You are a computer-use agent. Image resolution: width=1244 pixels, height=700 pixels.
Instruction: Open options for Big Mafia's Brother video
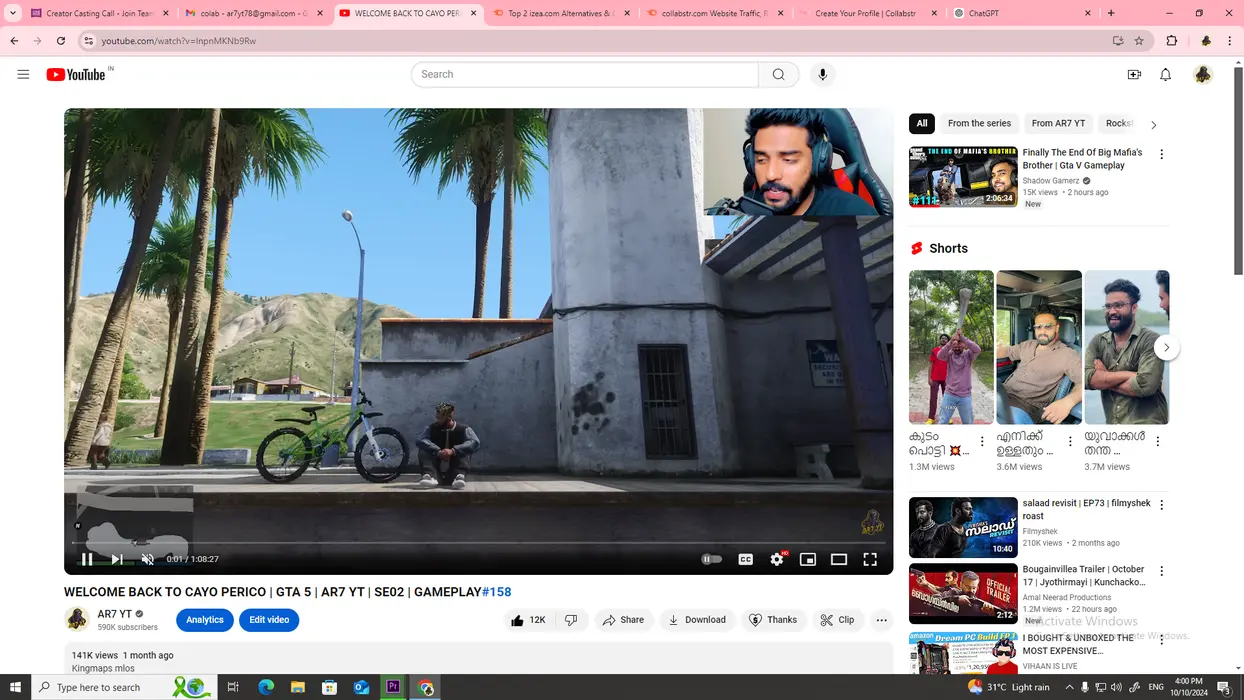[1161, 154]
